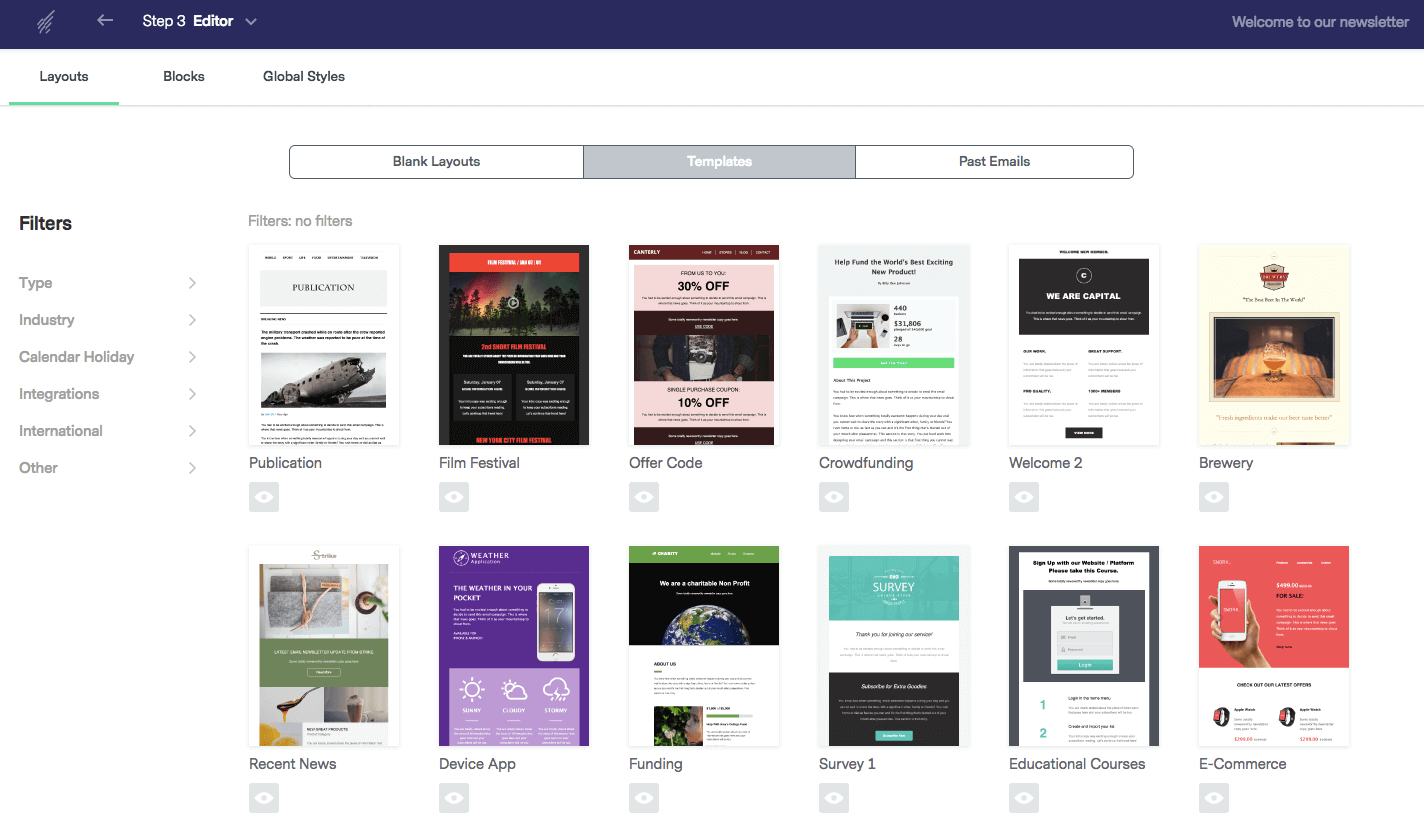Open the Global Styles tab

pos(304,77)
